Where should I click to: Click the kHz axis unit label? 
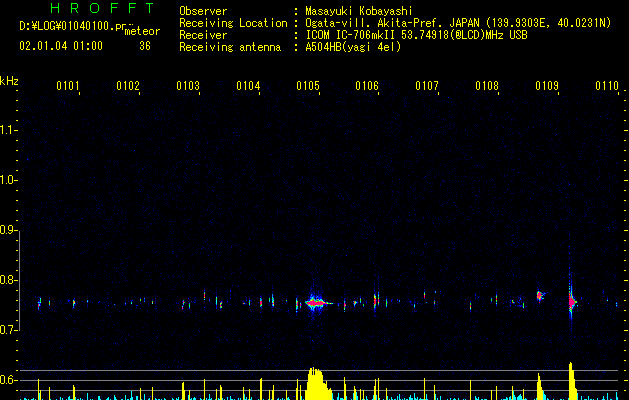(9, 81)
